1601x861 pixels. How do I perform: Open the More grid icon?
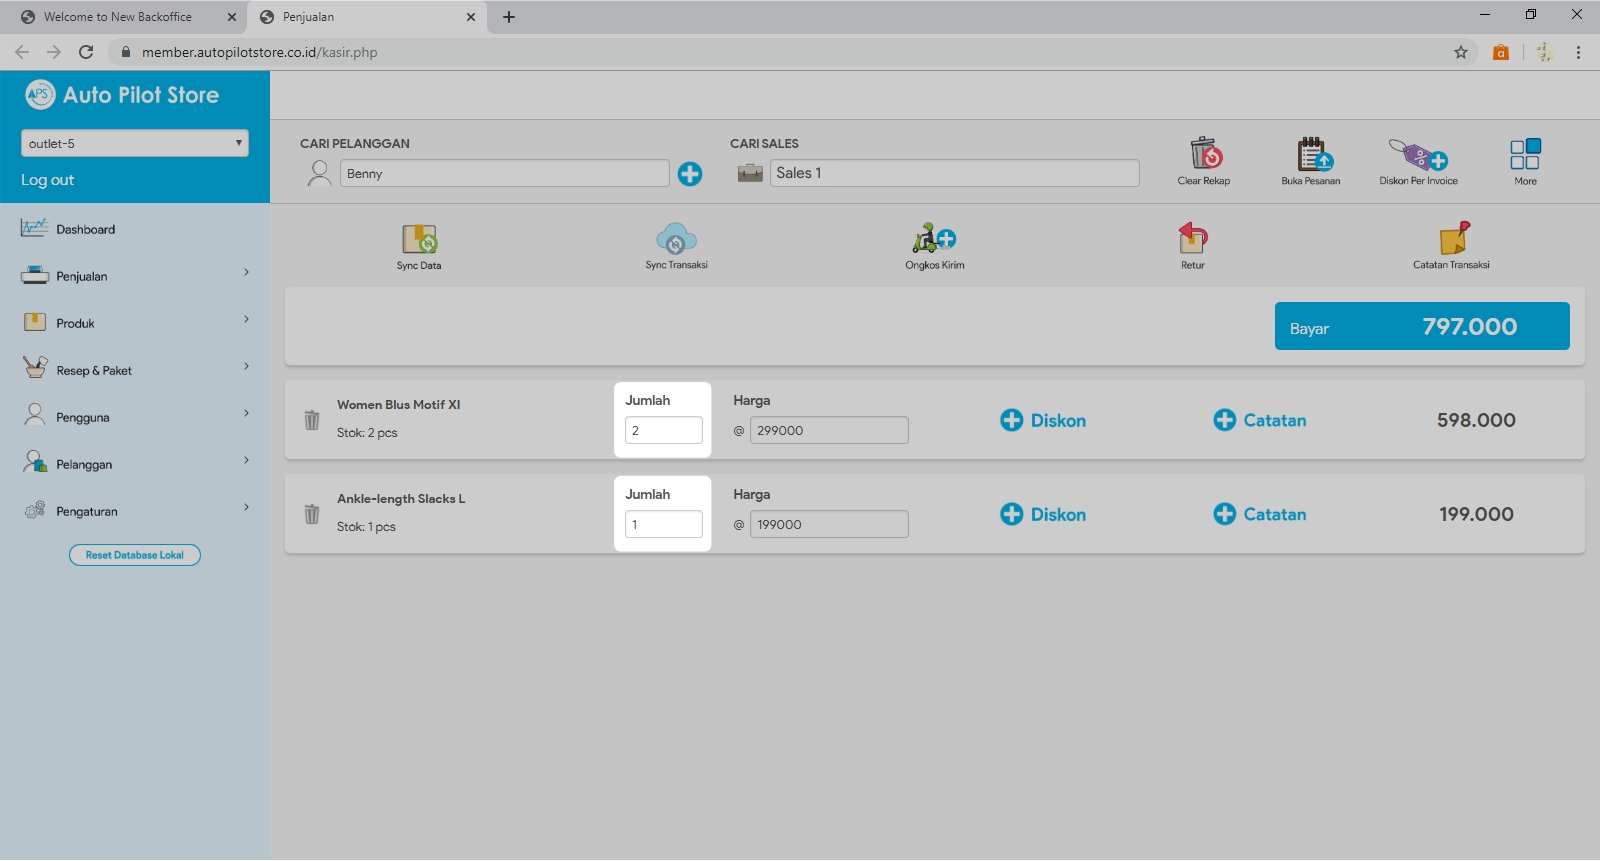[x=1525, y=155]
